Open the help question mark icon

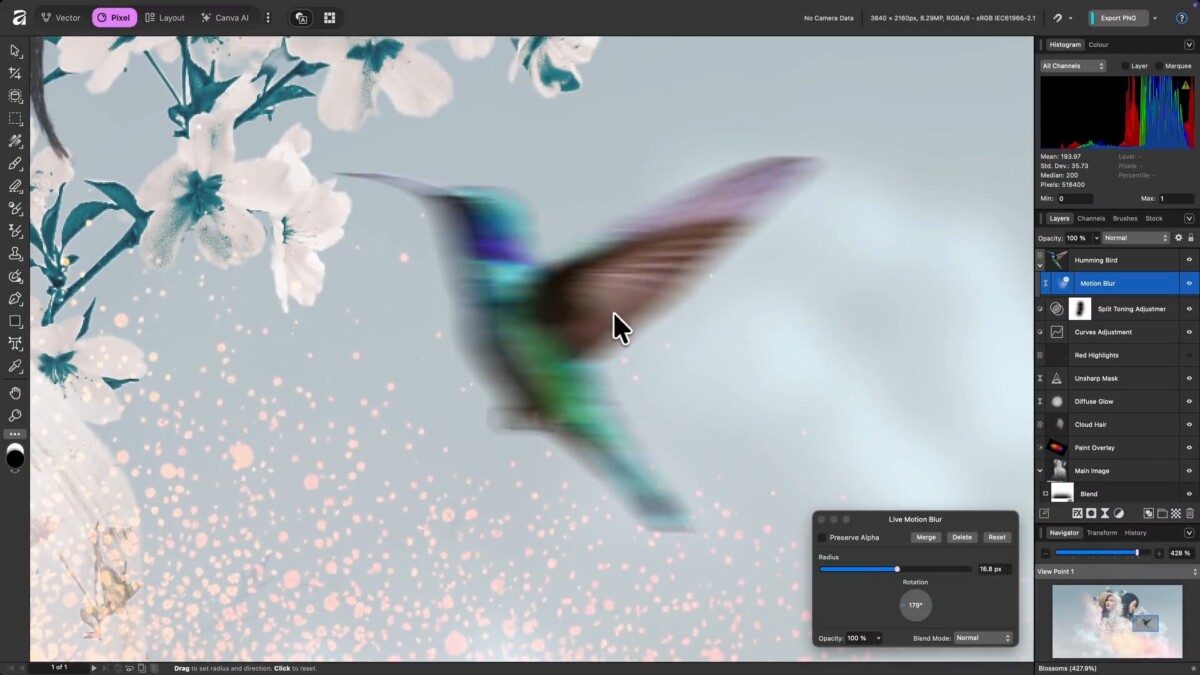[1181, 18]
